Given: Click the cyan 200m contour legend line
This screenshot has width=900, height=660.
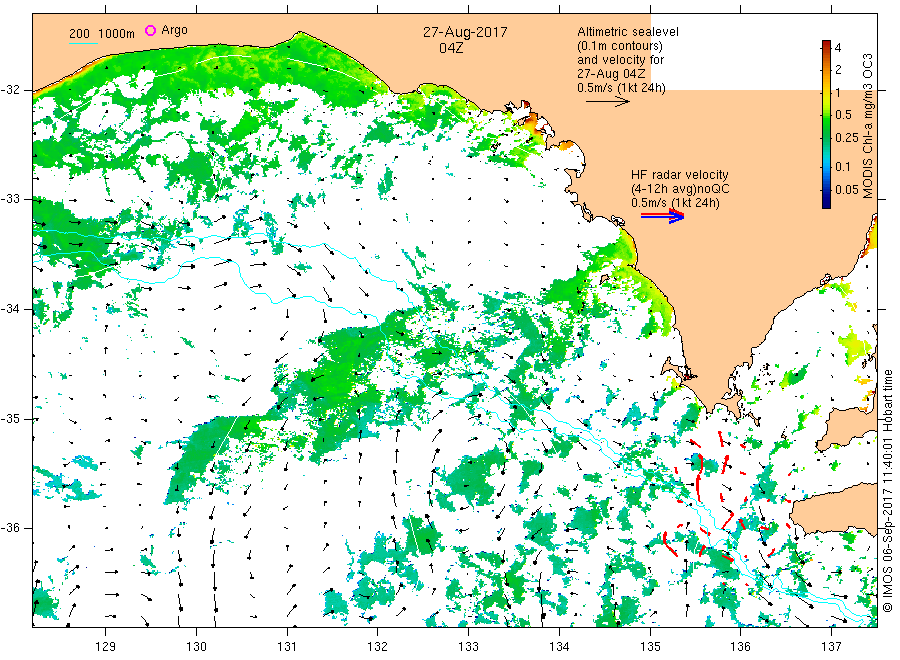Looking at the screenshot, I should (x=83, y=42).
